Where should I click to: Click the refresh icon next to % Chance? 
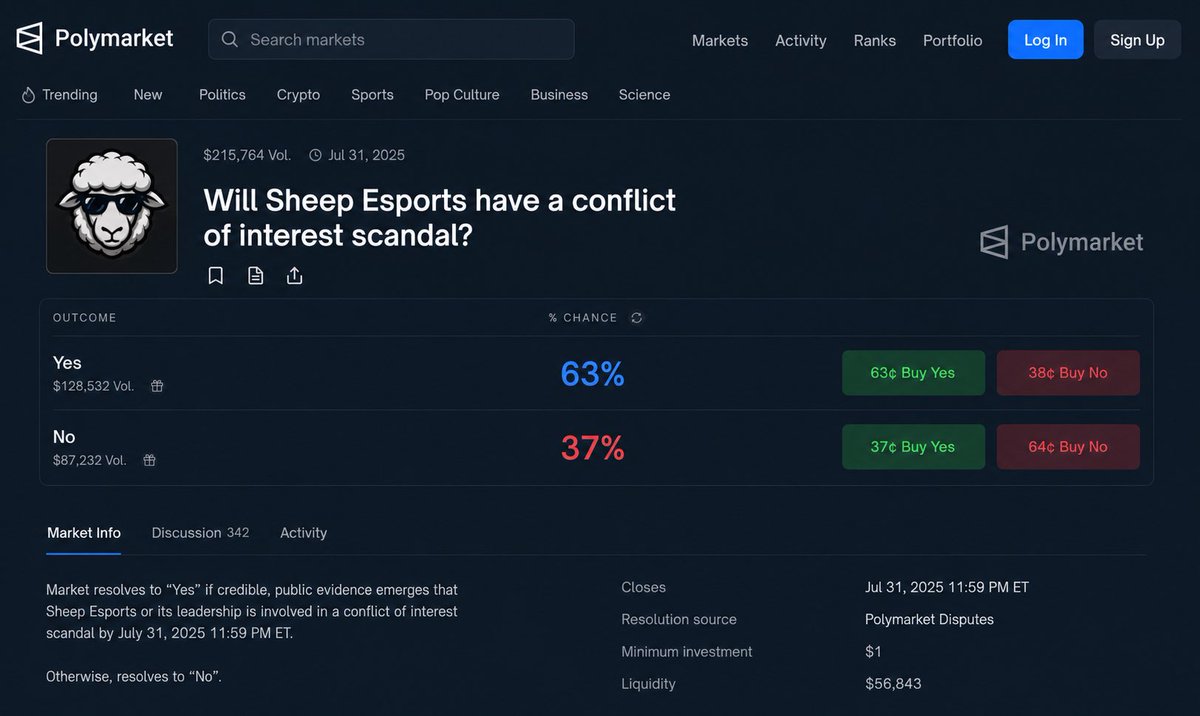click(x=637, y=318)
